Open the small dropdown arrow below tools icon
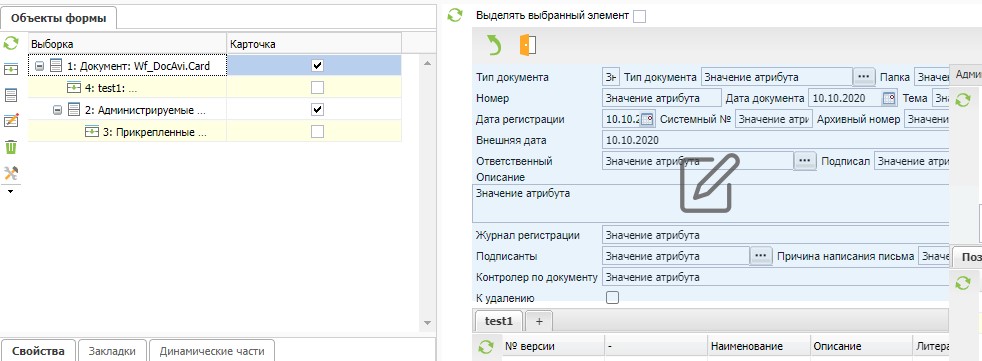982x361 pixels. [x=10, y=191]
